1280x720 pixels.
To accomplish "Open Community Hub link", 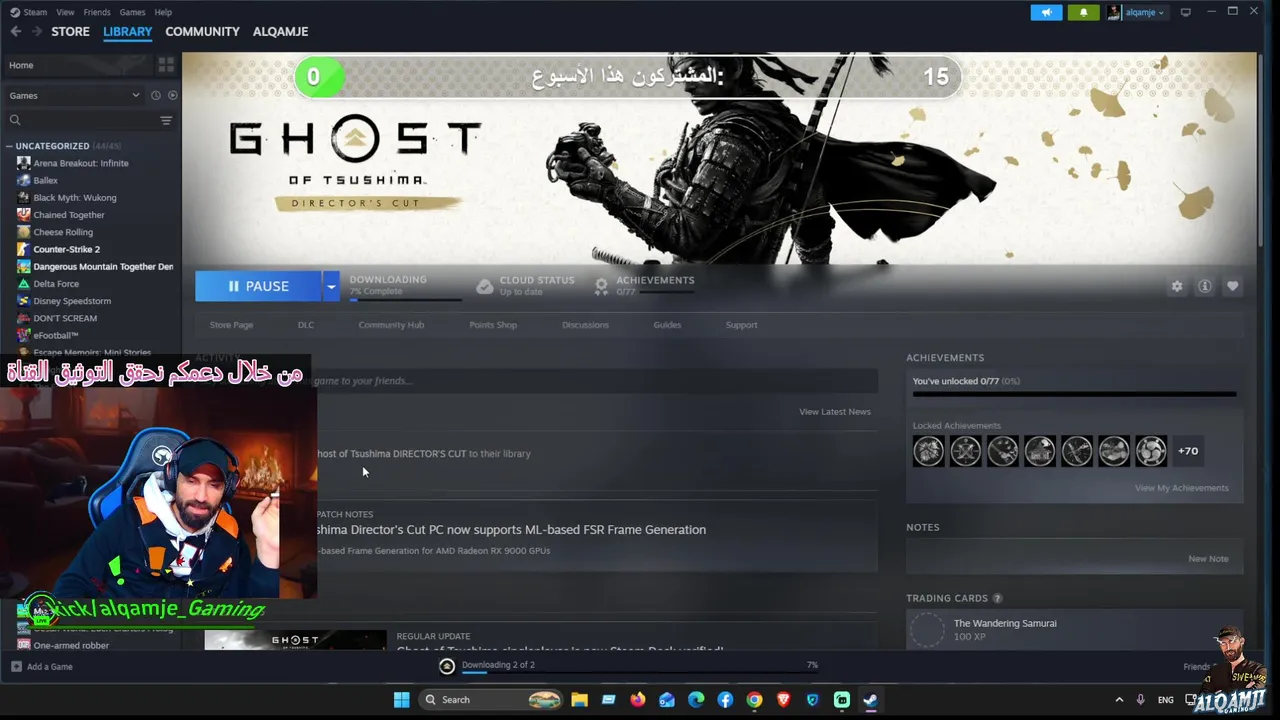I will pyautogui.click(x=391, y=325).
